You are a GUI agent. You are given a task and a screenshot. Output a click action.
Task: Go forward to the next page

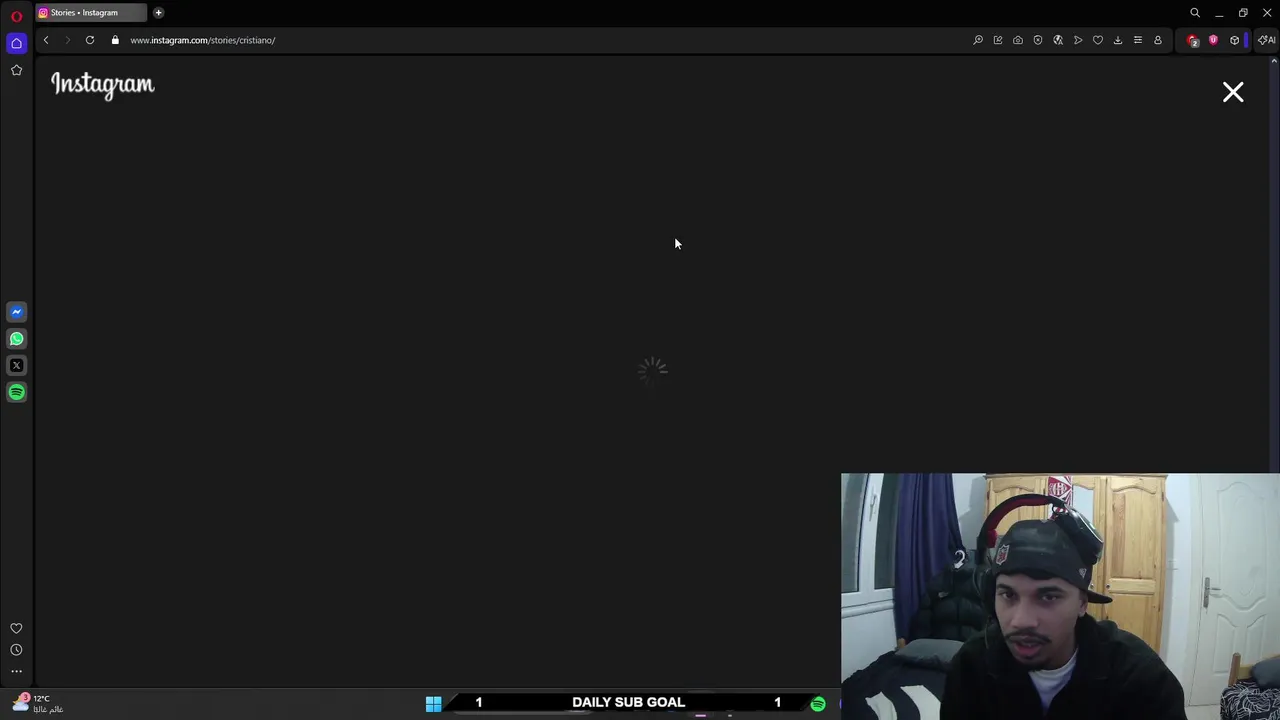pyautogui.click(x=68, y=40)
